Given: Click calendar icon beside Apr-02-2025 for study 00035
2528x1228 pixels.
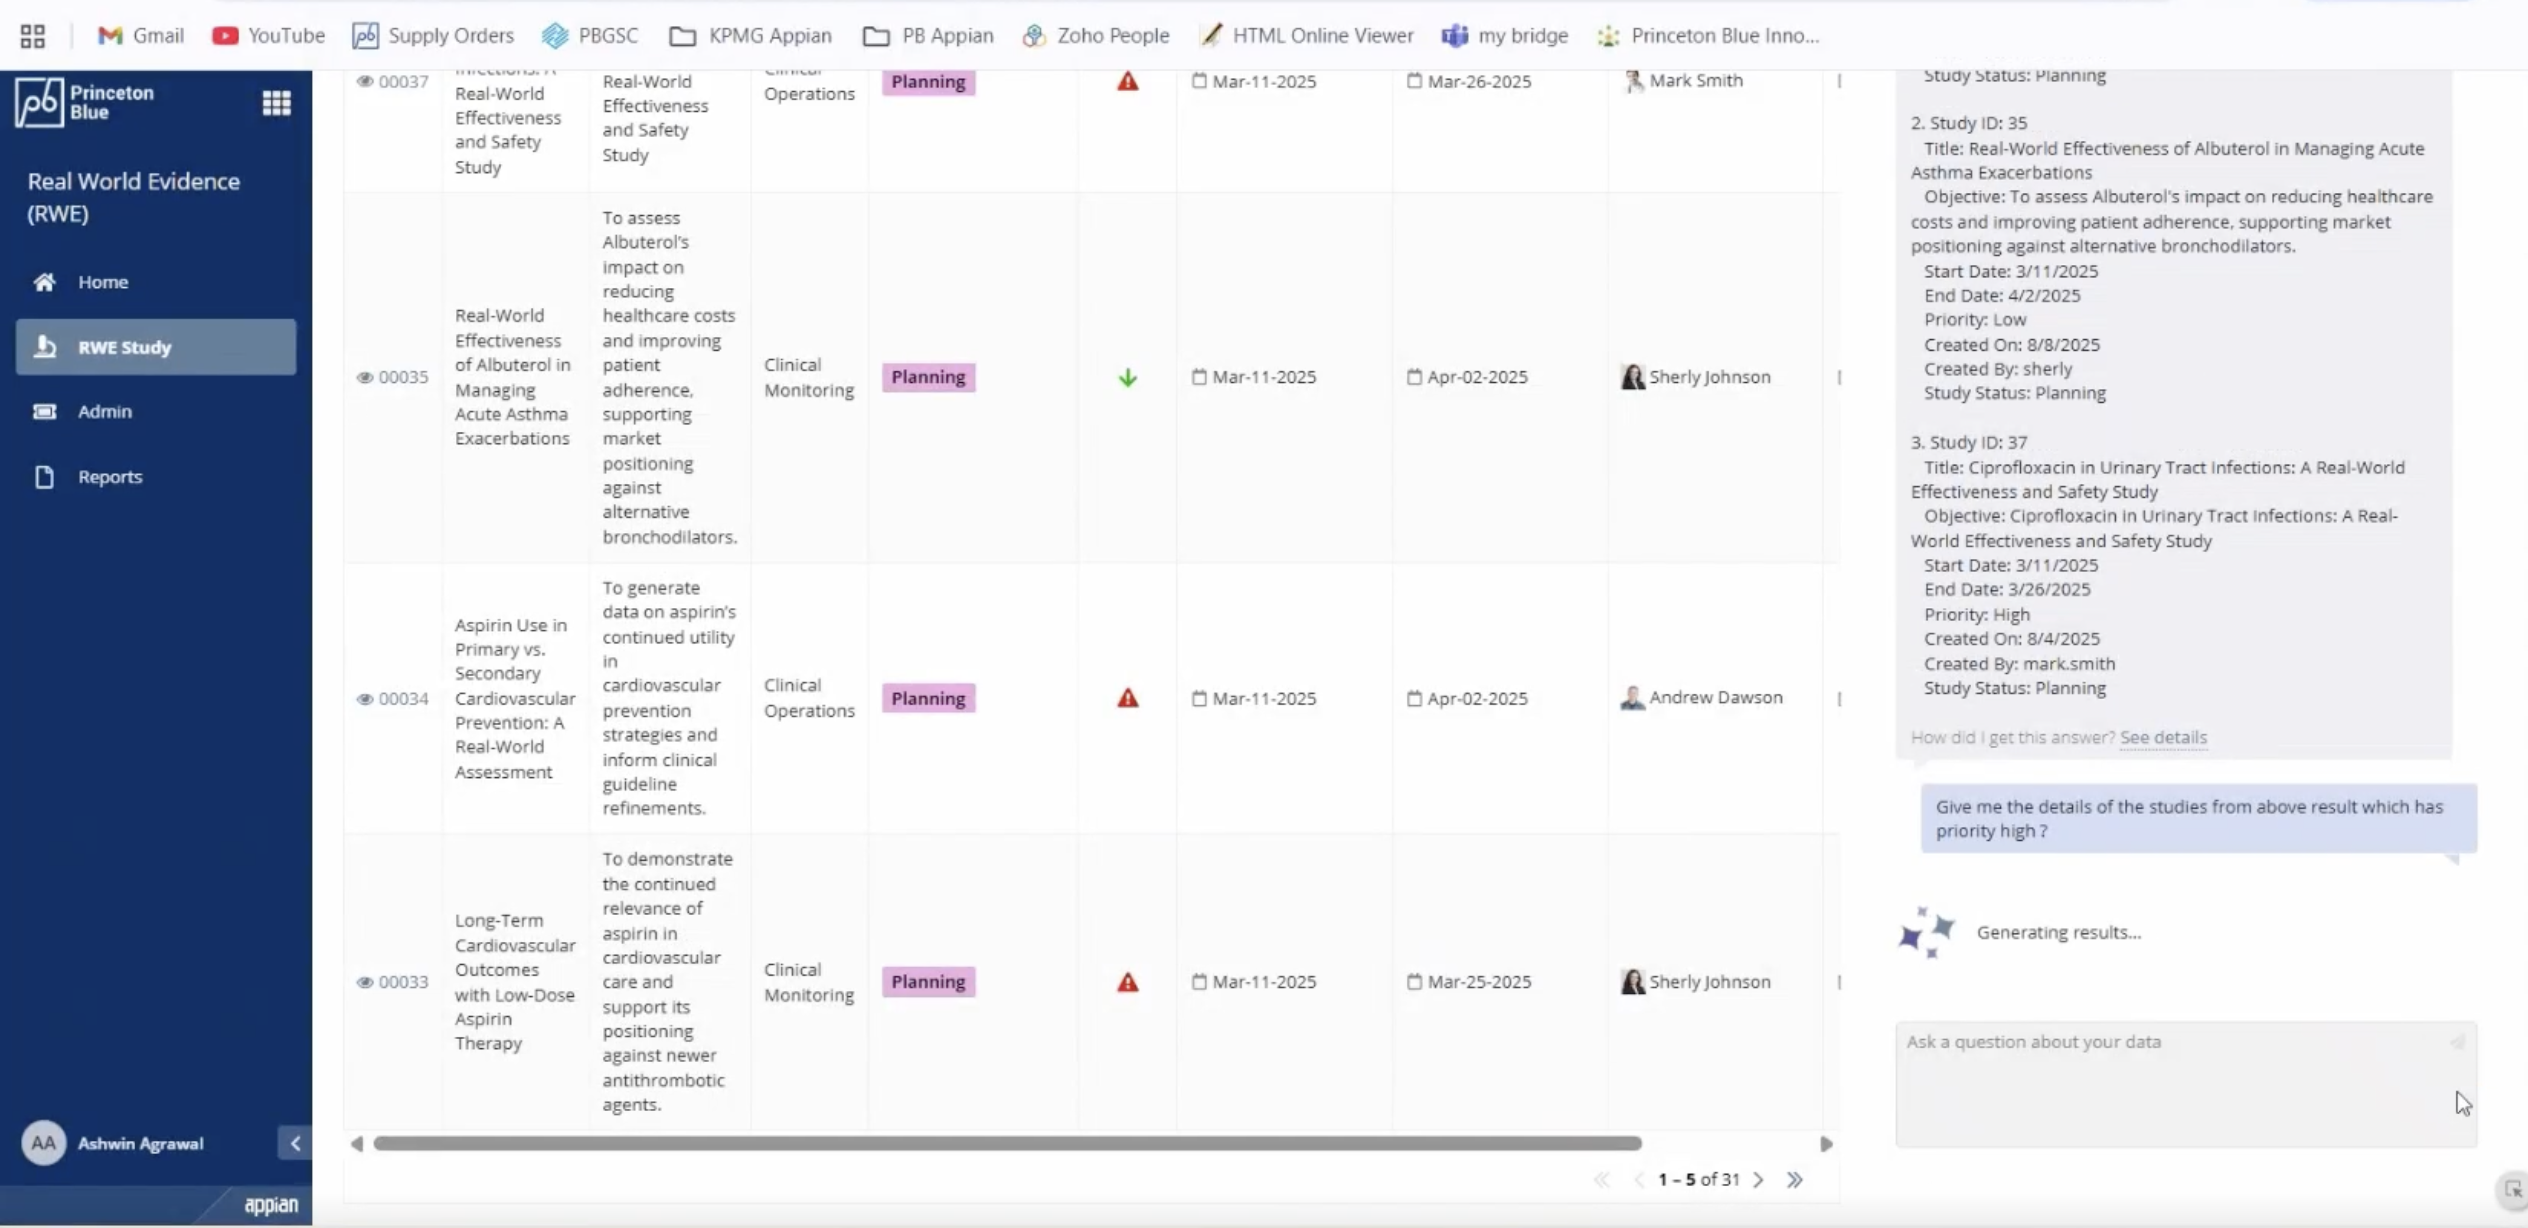Looking at the screenshot, I should pos(1414,377).
